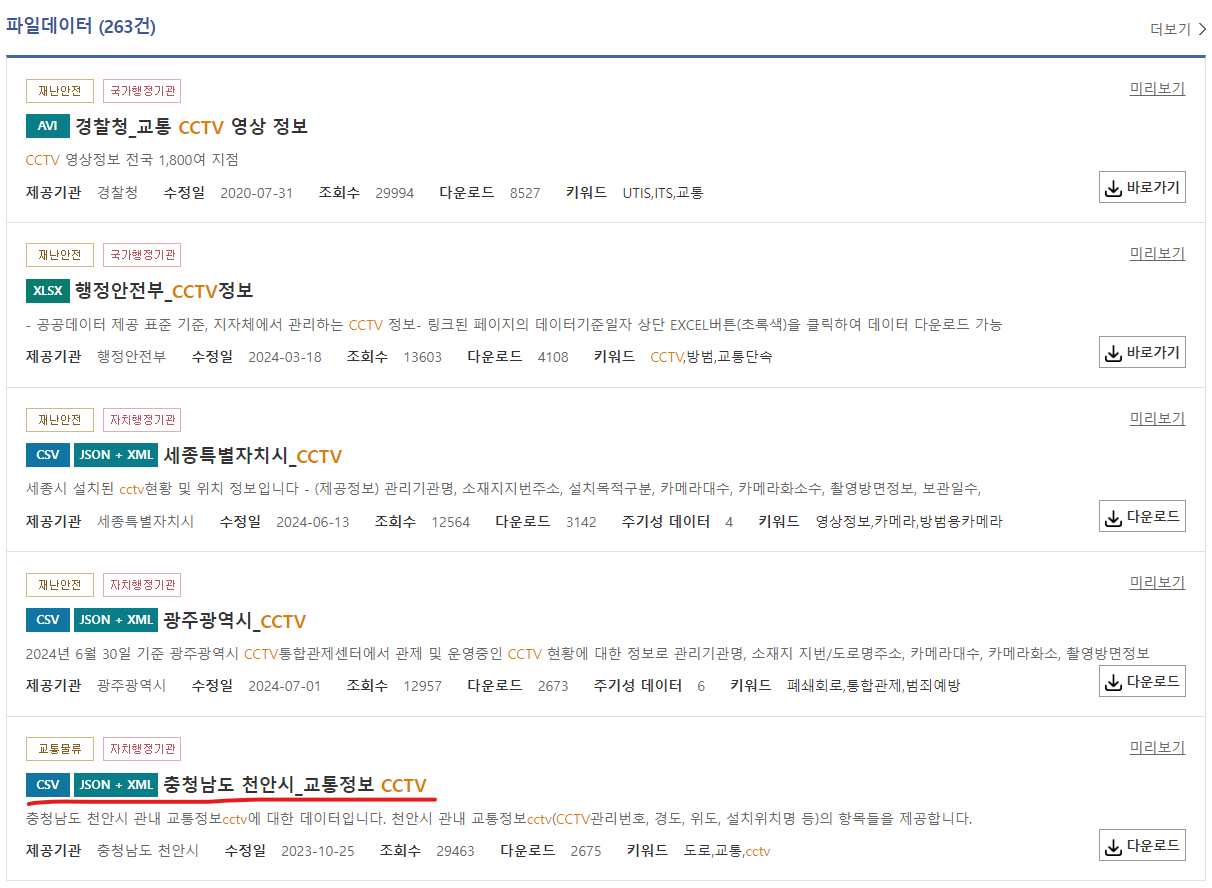Click 교통물류 tag on 천안시 entry
The image size is (1212, 888).
tap(60, 749)
